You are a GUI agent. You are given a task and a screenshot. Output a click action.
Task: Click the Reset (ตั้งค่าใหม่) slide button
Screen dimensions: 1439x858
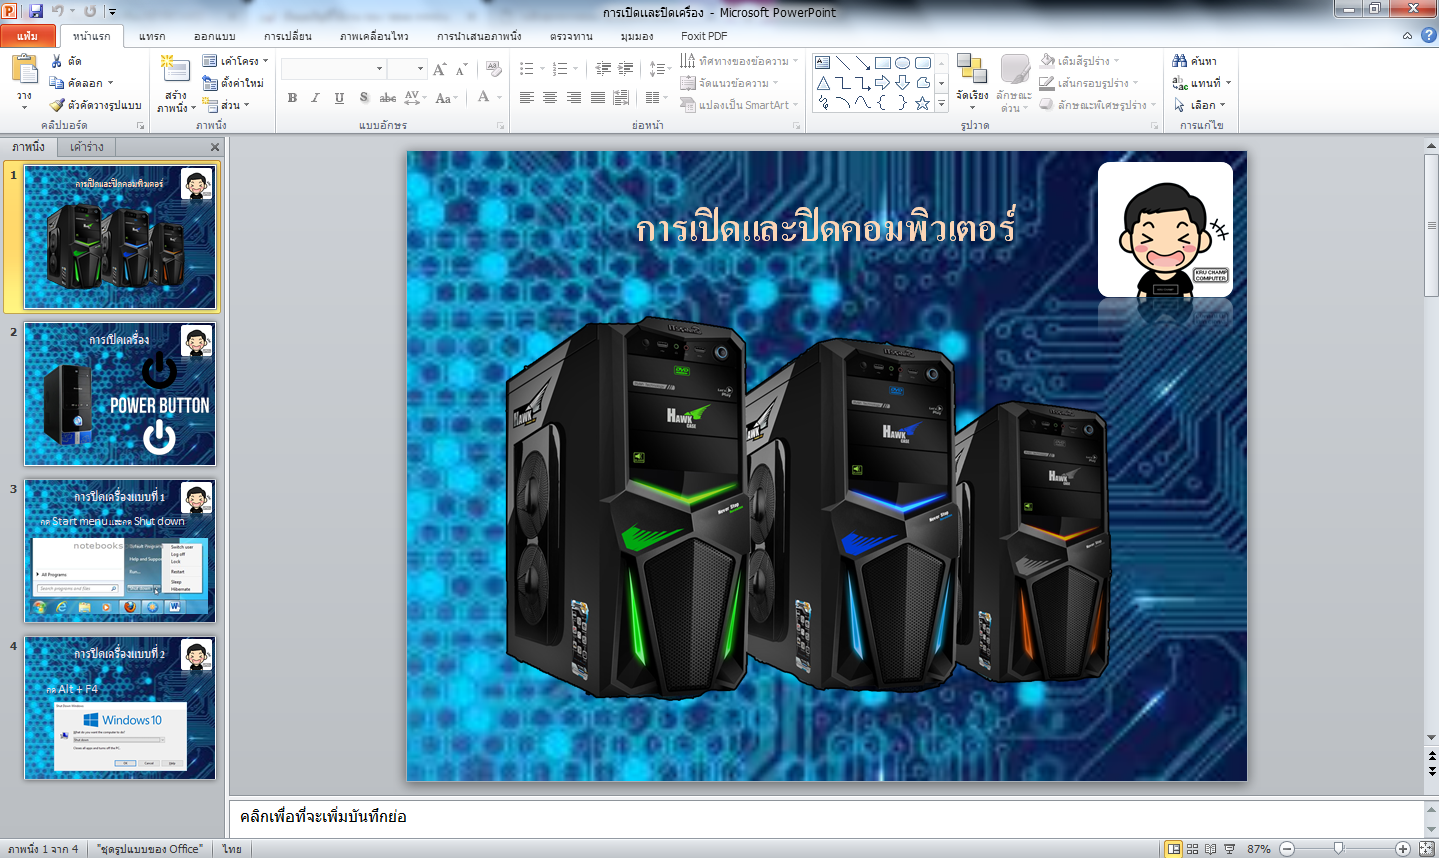coord(234,83)
